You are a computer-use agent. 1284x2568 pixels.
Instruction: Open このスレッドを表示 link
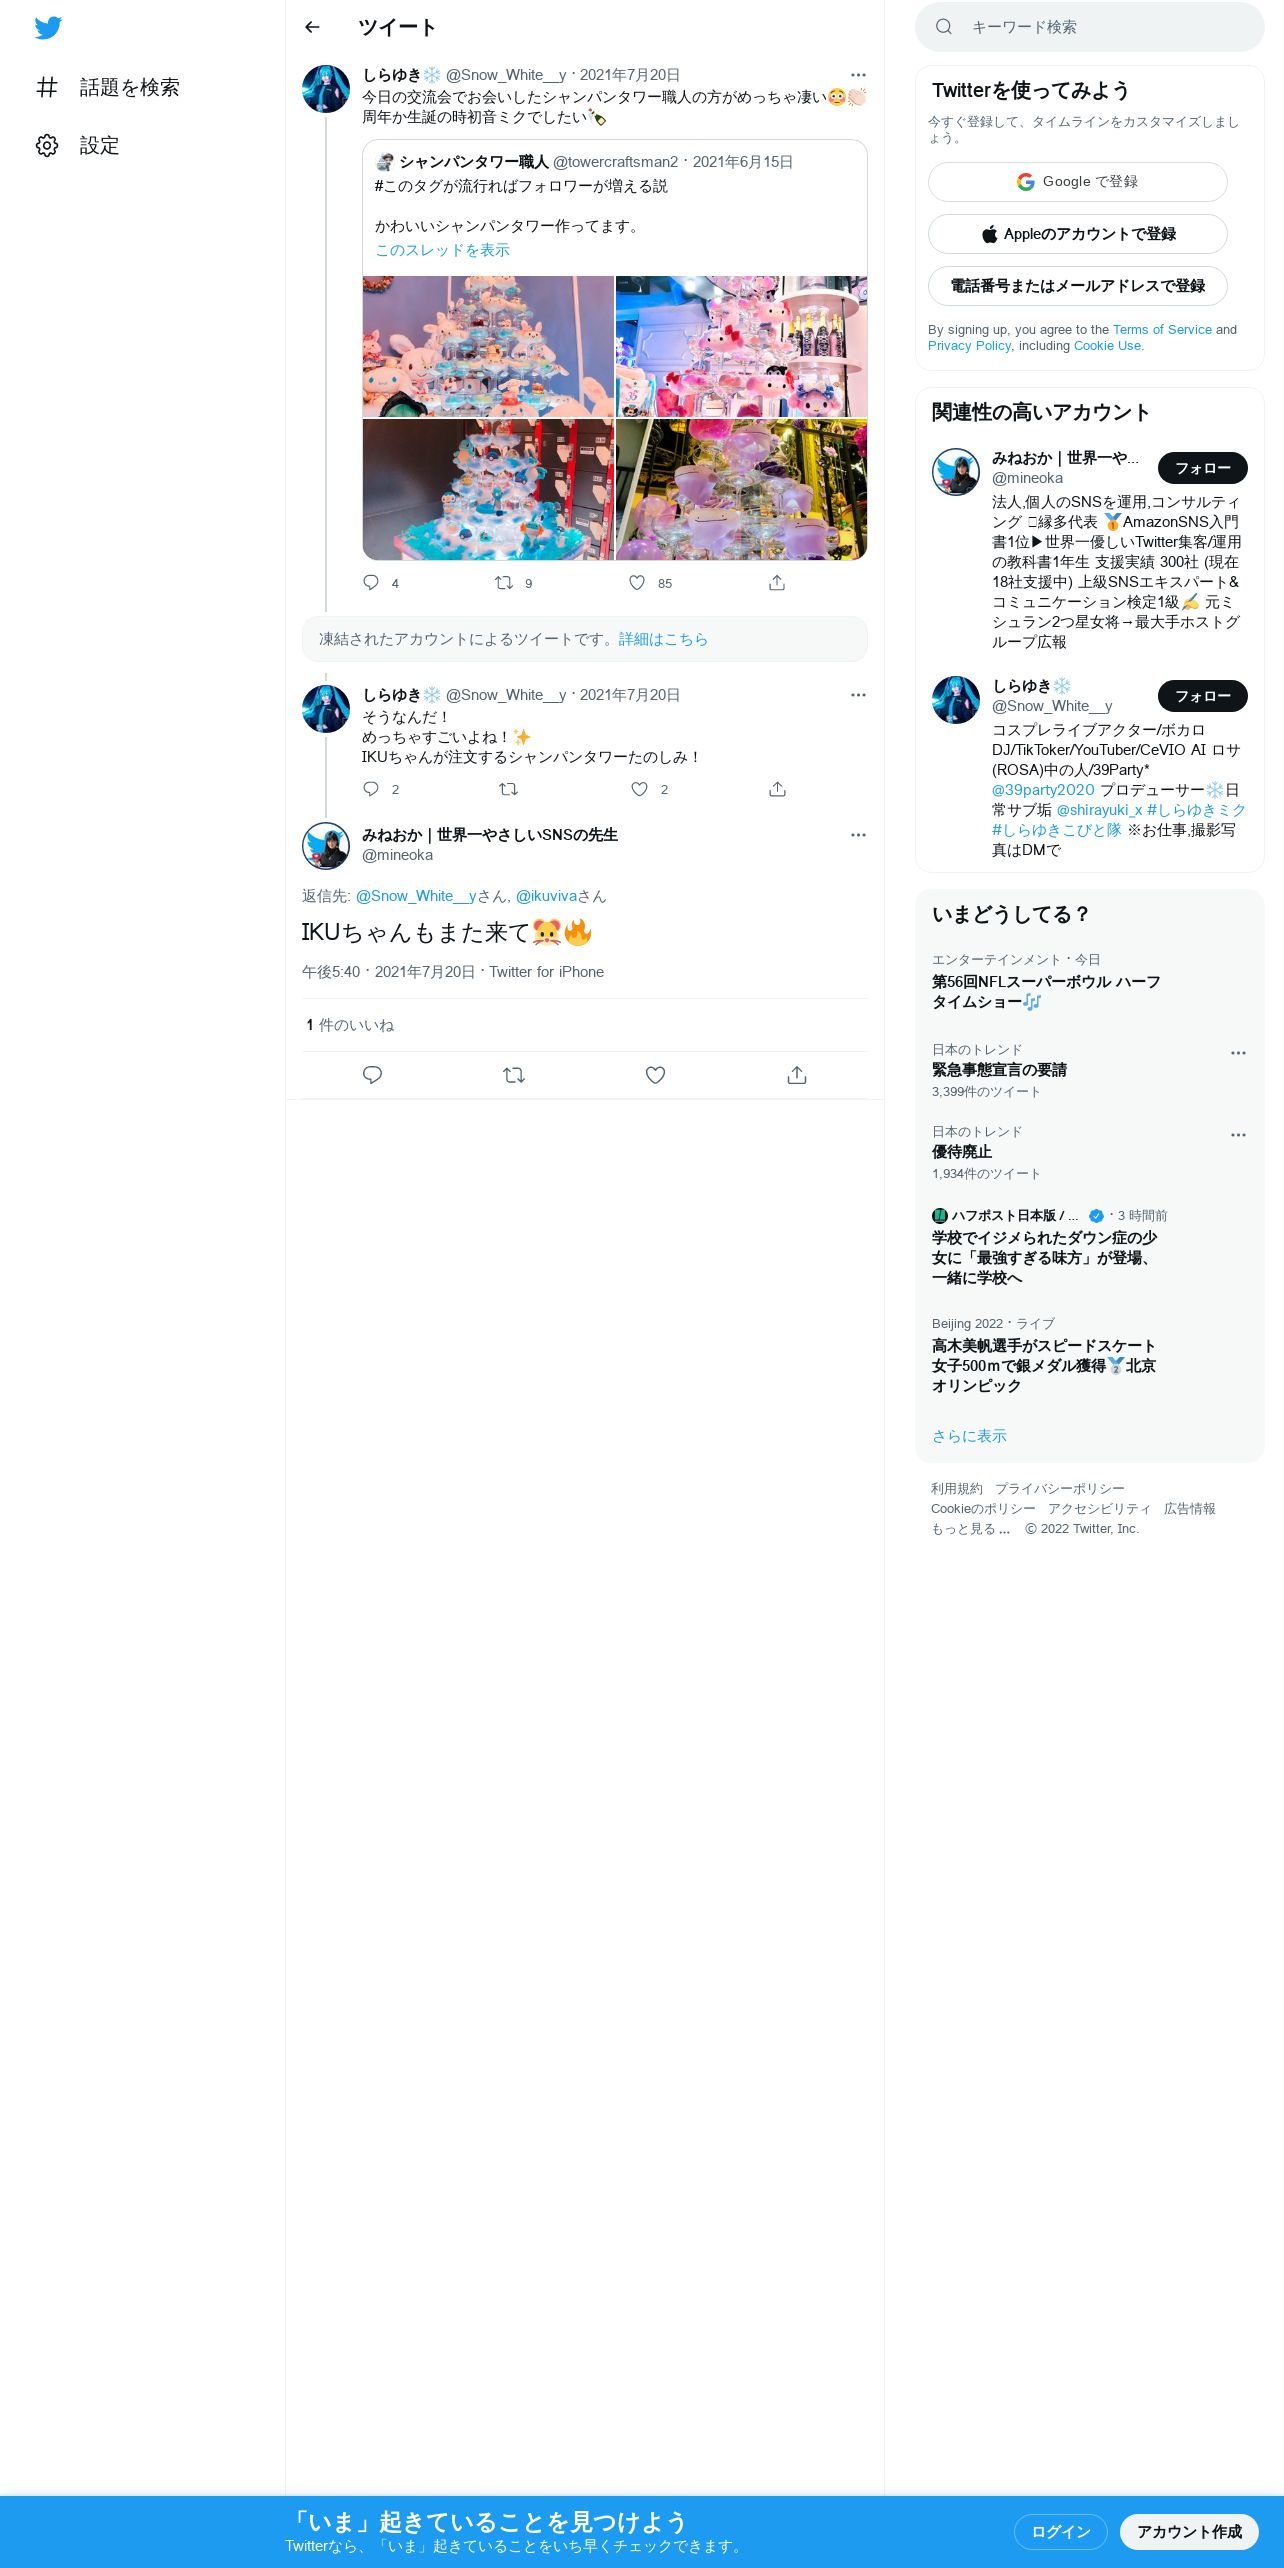tap(442, 250)
